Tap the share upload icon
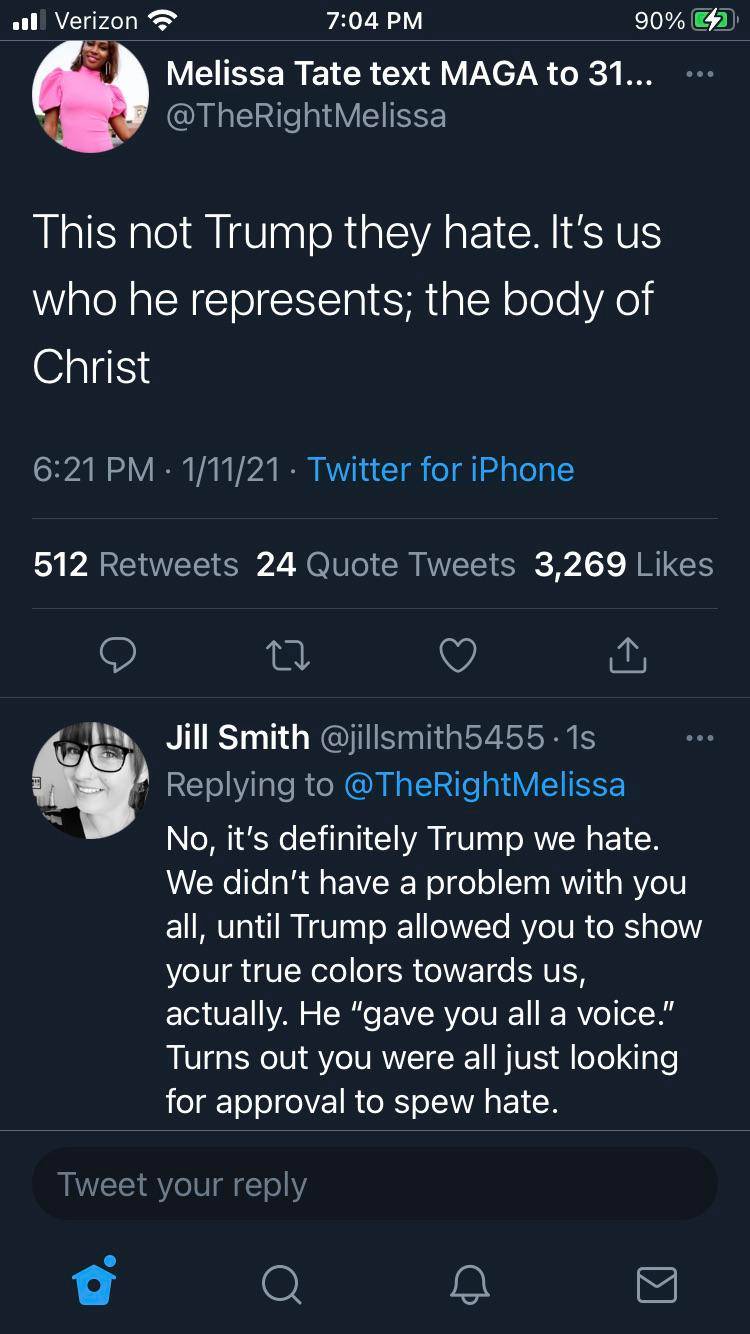Screen dimensions: 750x1334 click(628, 655)
